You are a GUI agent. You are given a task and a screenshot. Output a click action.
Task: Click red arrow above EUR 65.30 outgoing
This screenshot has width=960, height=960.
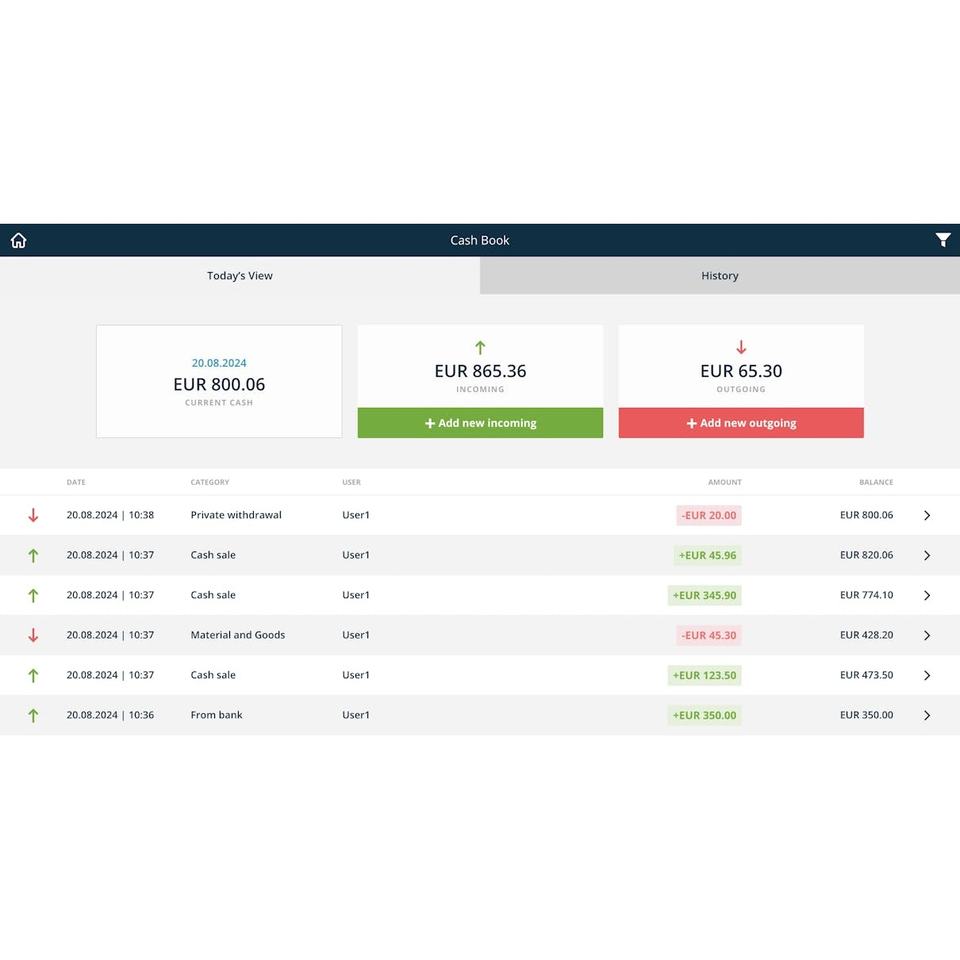coord(741,348)
